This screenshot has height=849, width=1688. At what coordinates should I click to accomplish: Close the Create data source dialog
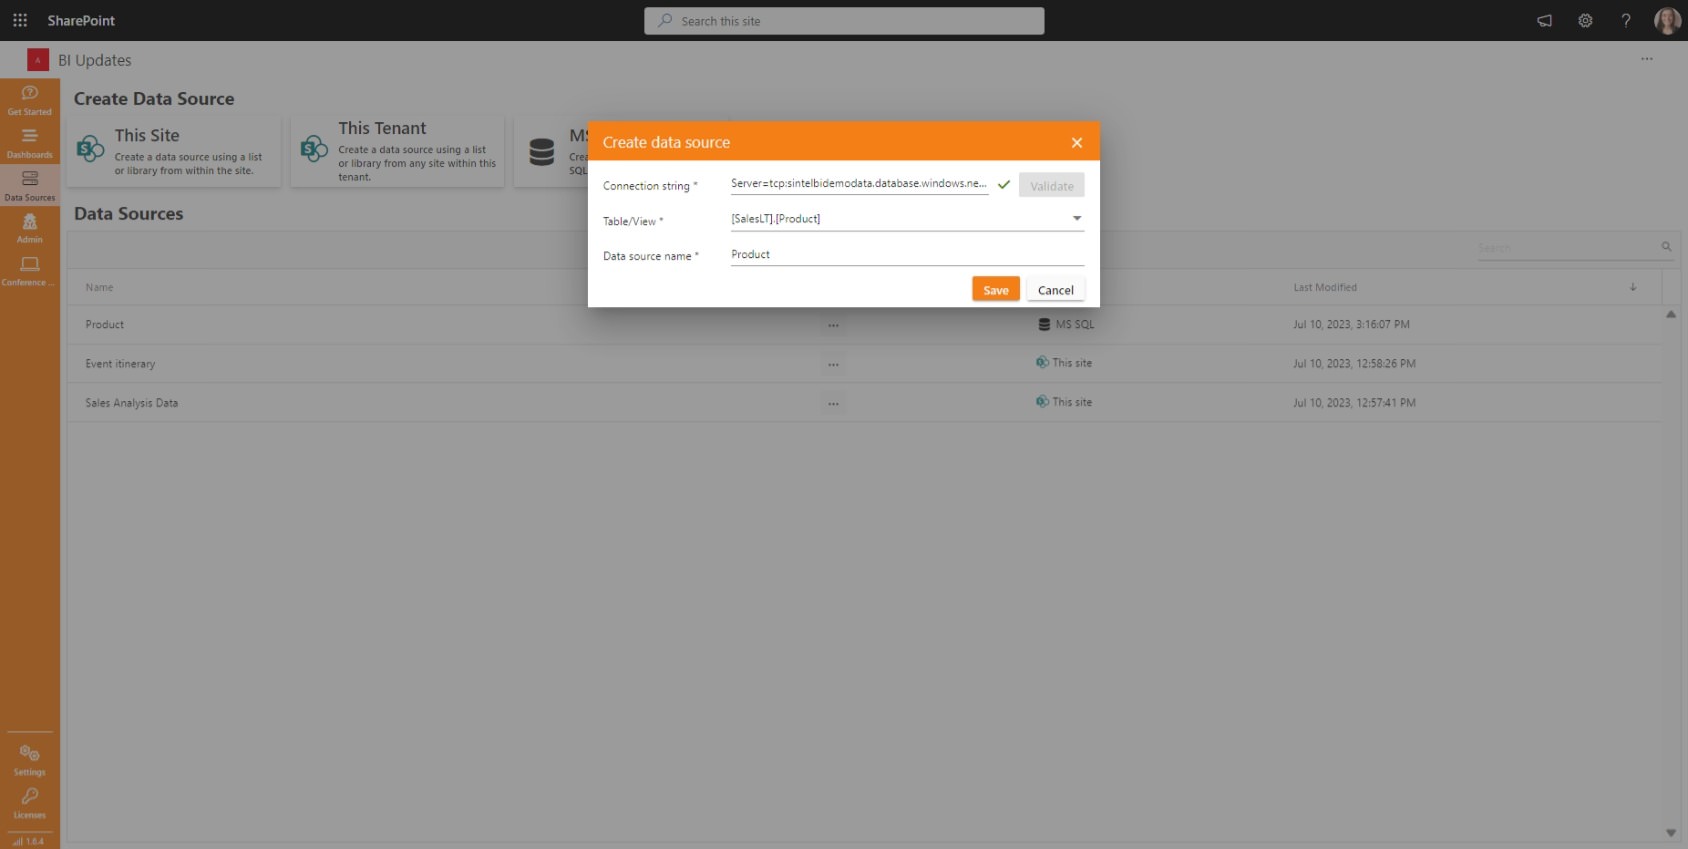tap(1076, 143)
